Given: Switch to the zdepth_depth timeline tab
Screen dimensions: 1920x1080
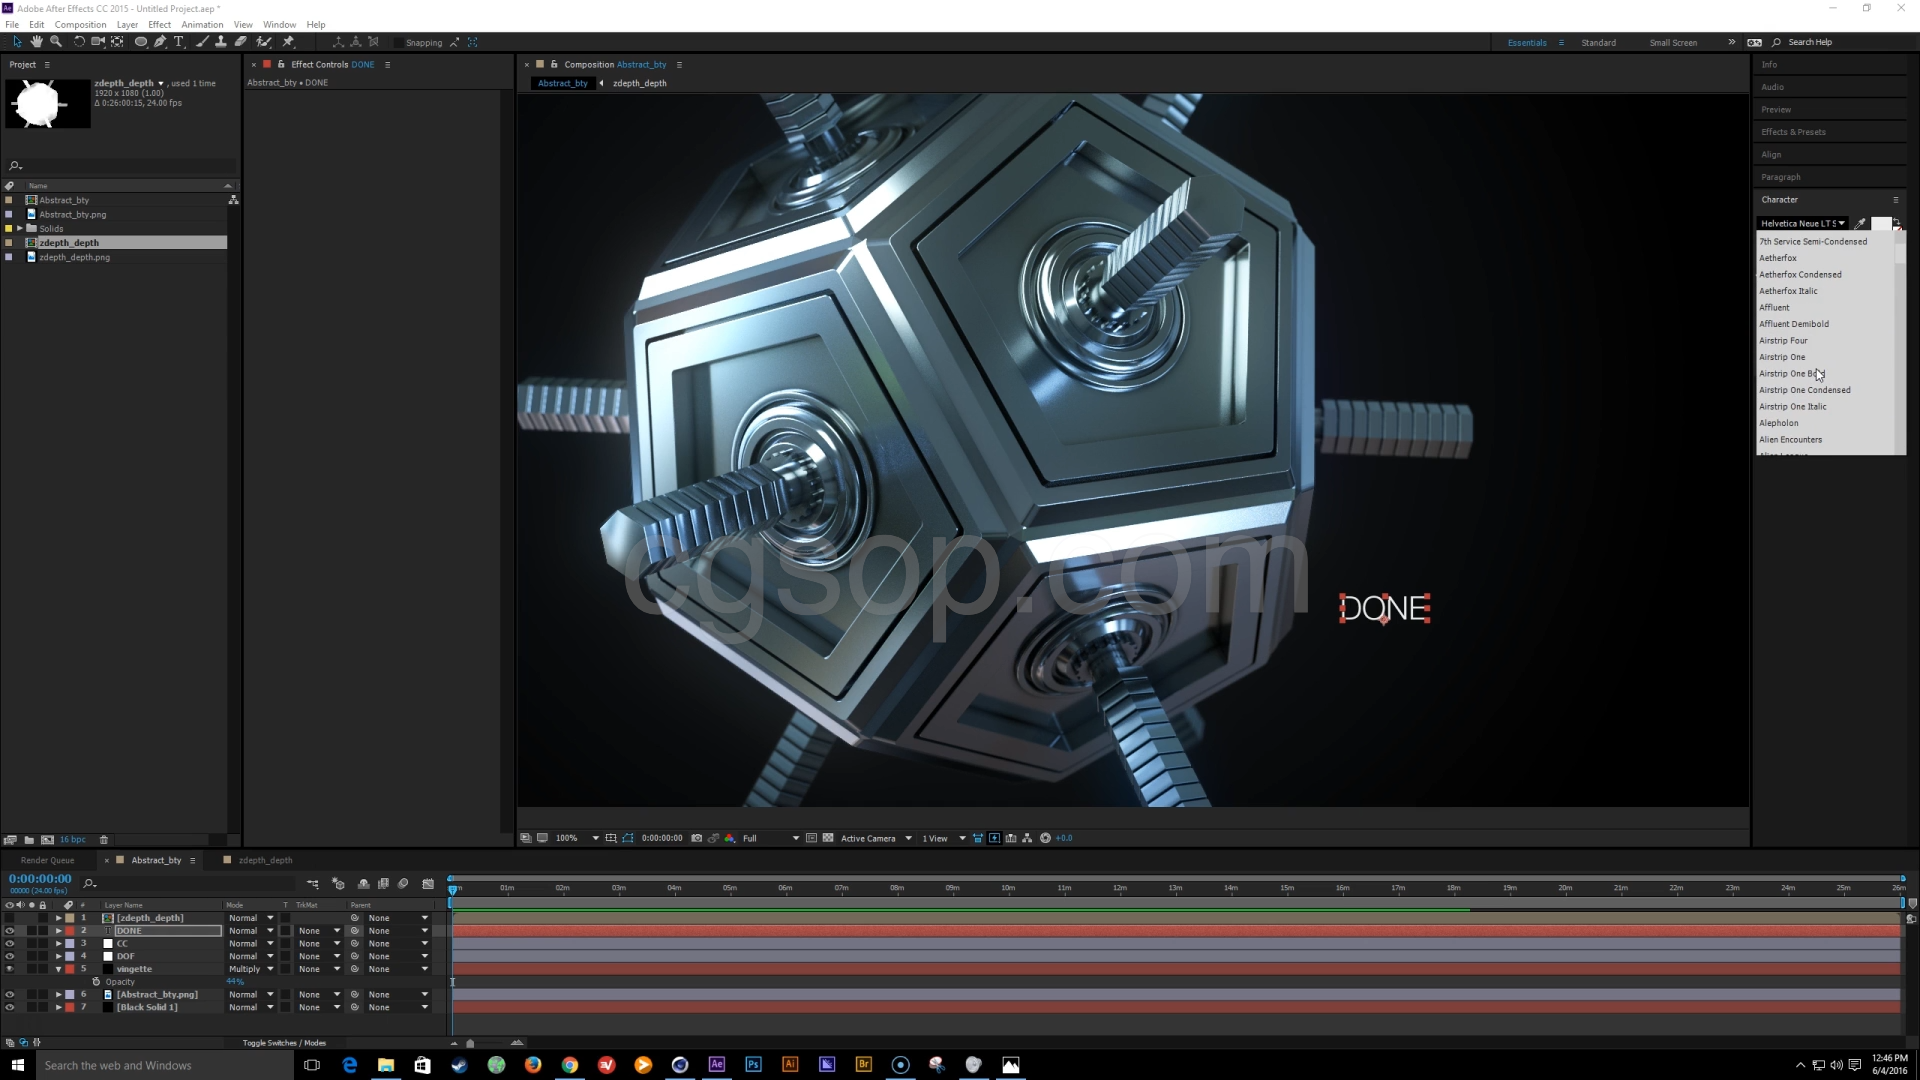Looking at the screenshot, I should tap(265, 860).
